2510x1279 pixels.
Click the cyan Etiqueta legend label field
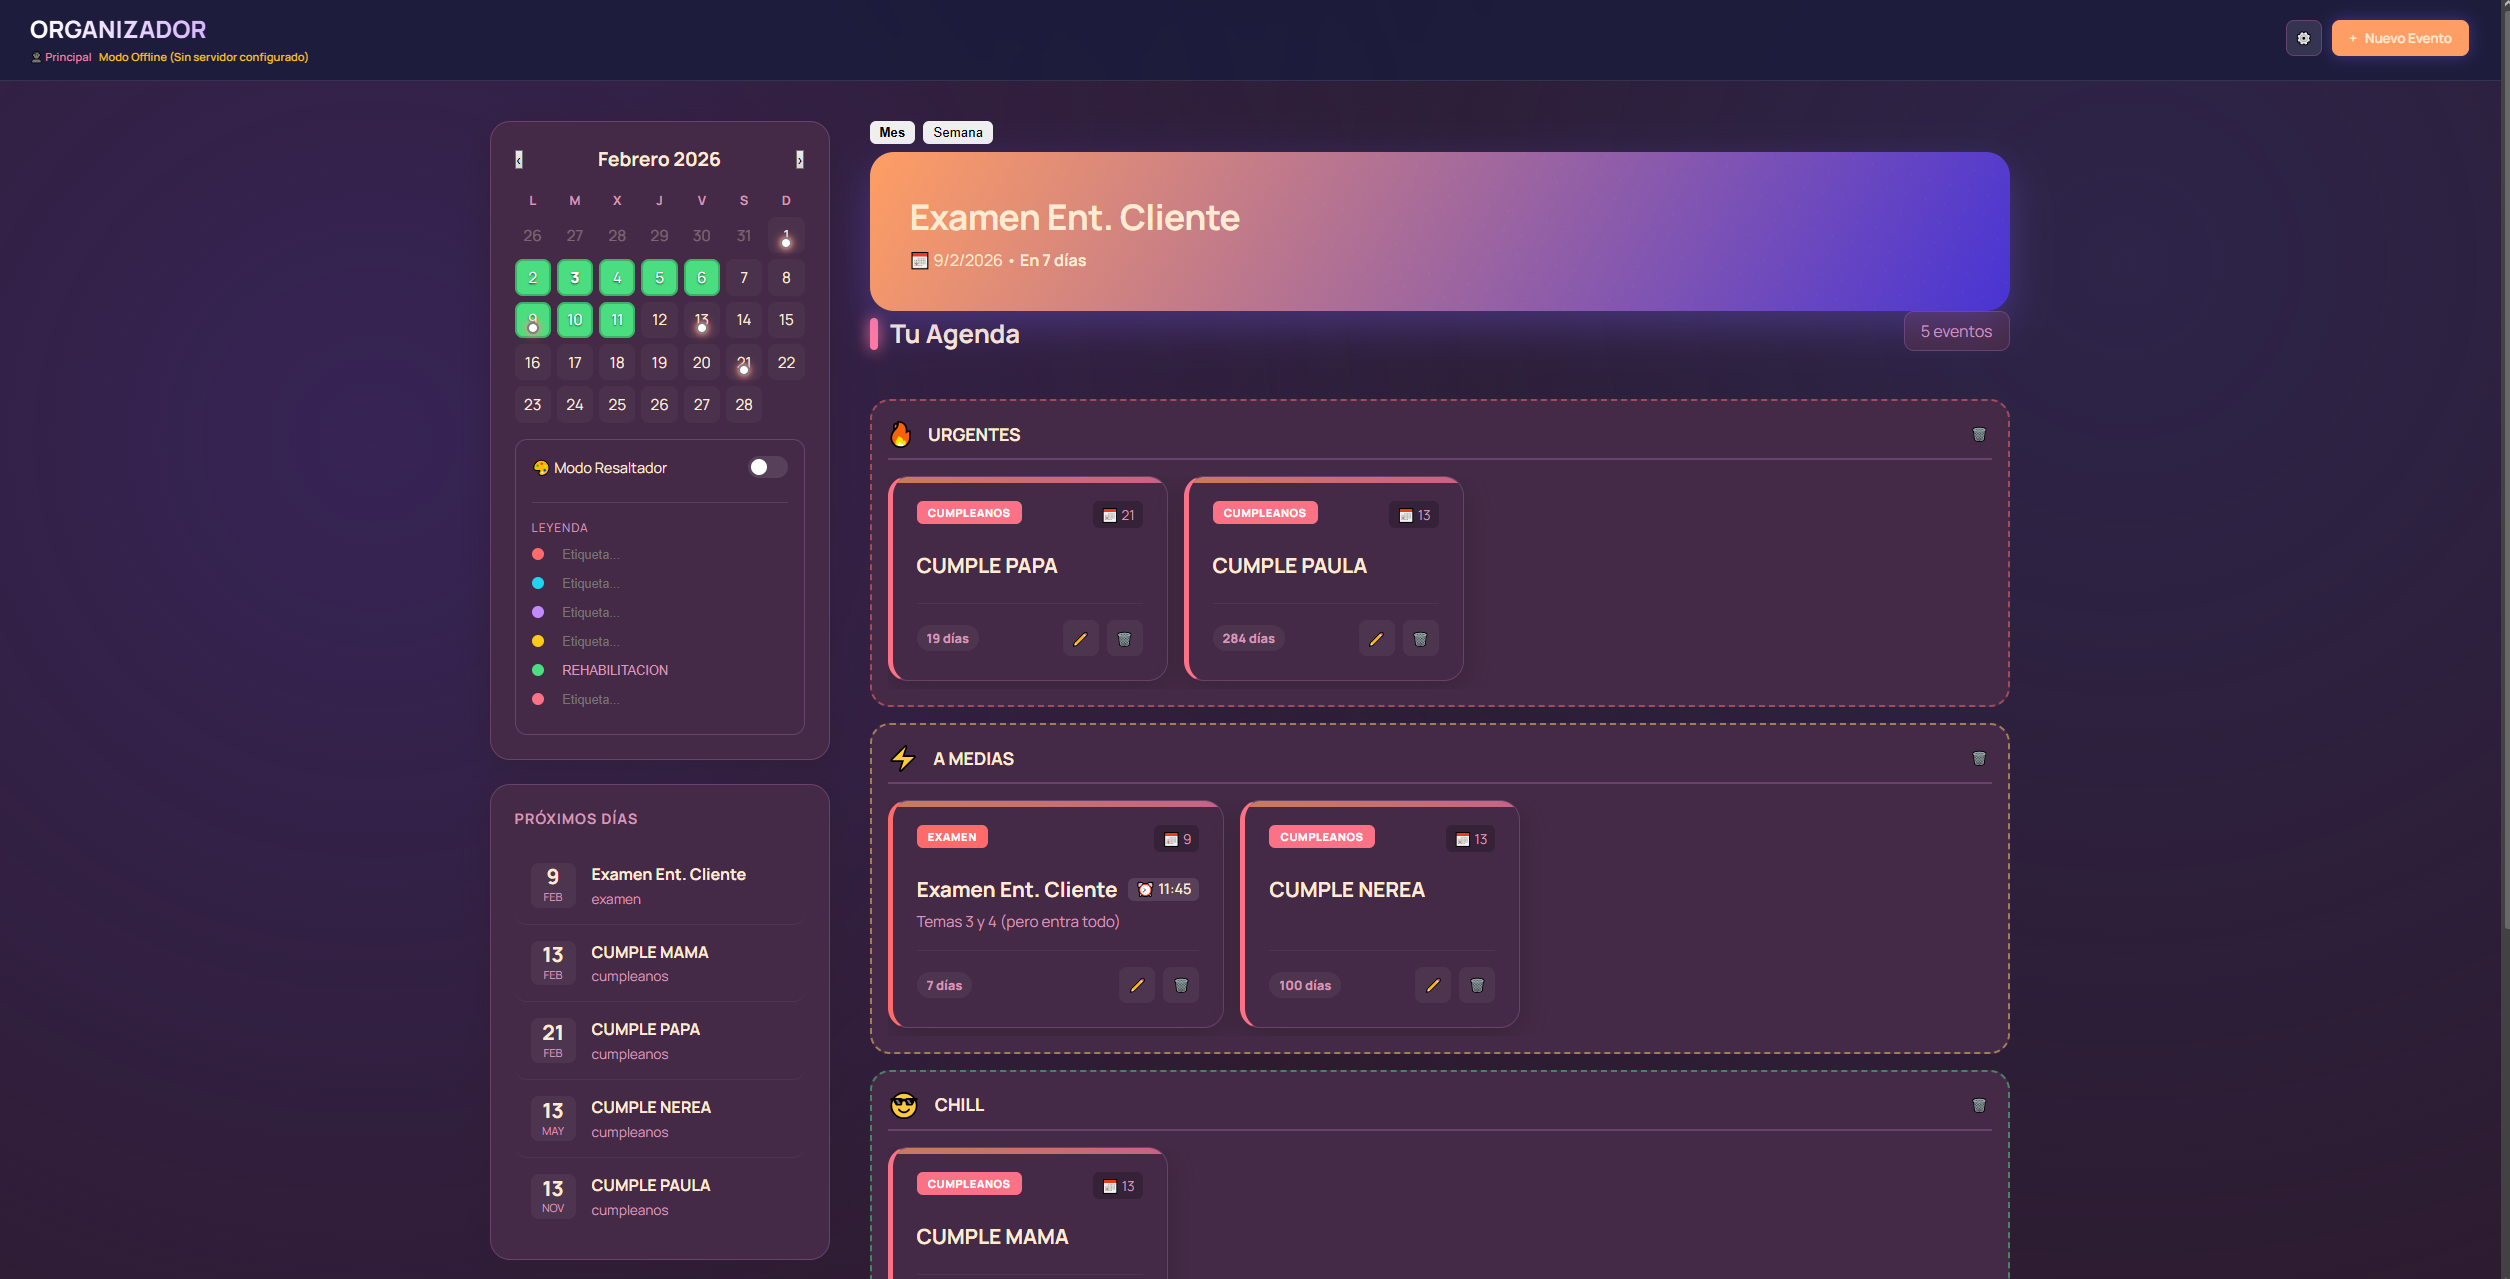pyautogui.click(x=590, y=584)
